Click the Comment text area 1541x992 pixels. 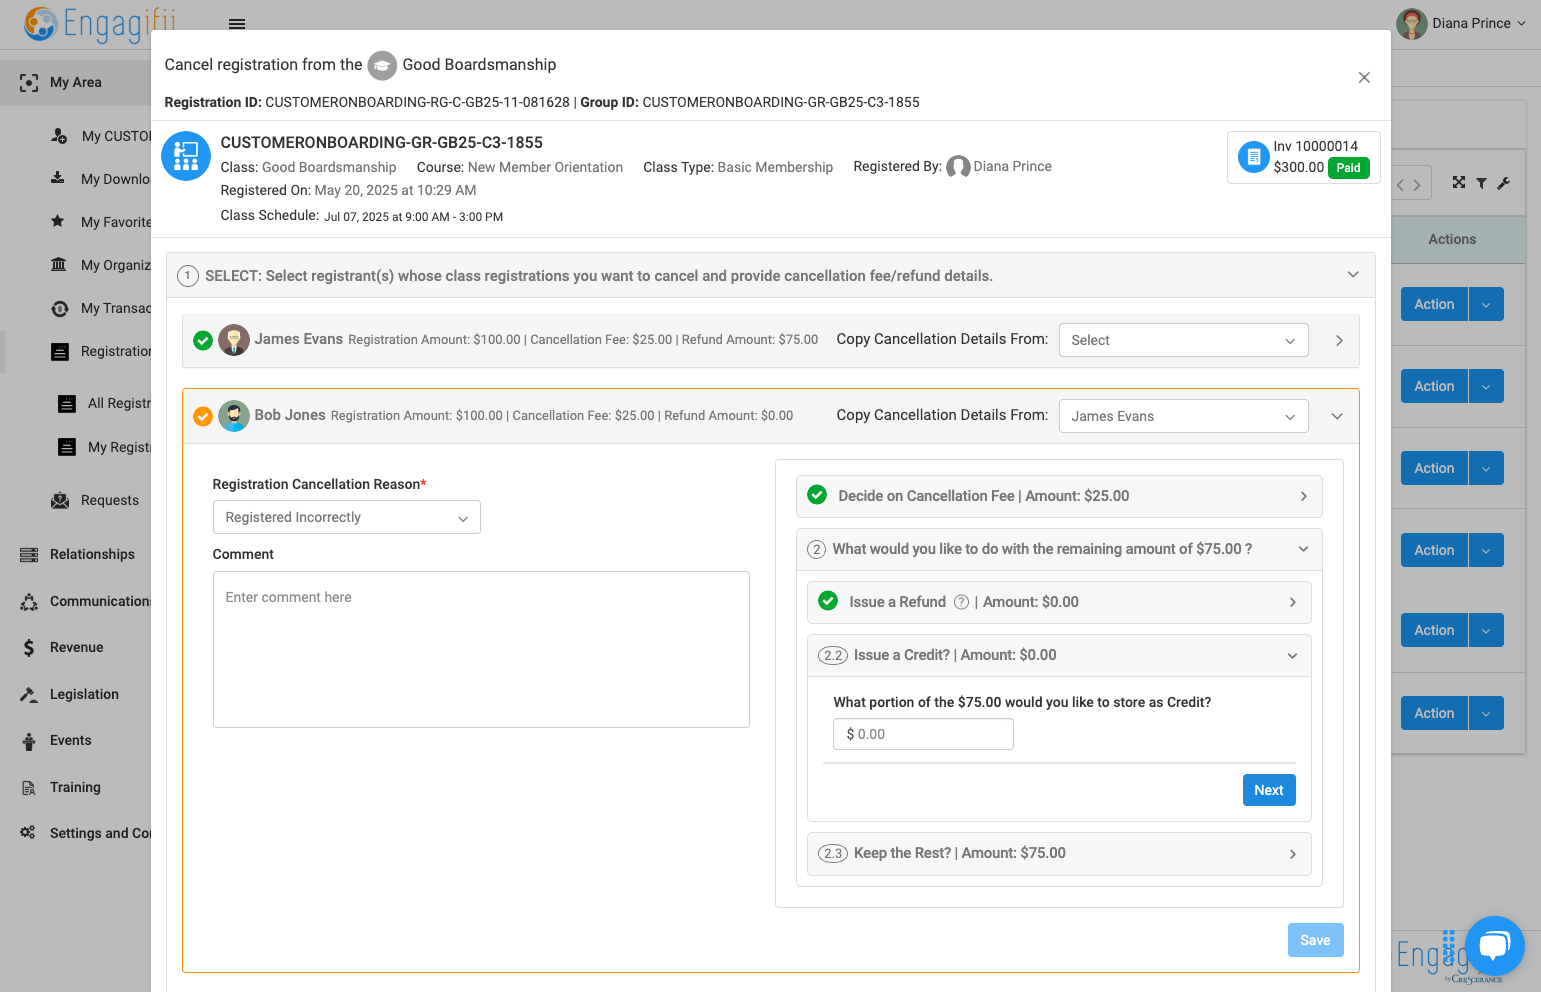[481, 649]
